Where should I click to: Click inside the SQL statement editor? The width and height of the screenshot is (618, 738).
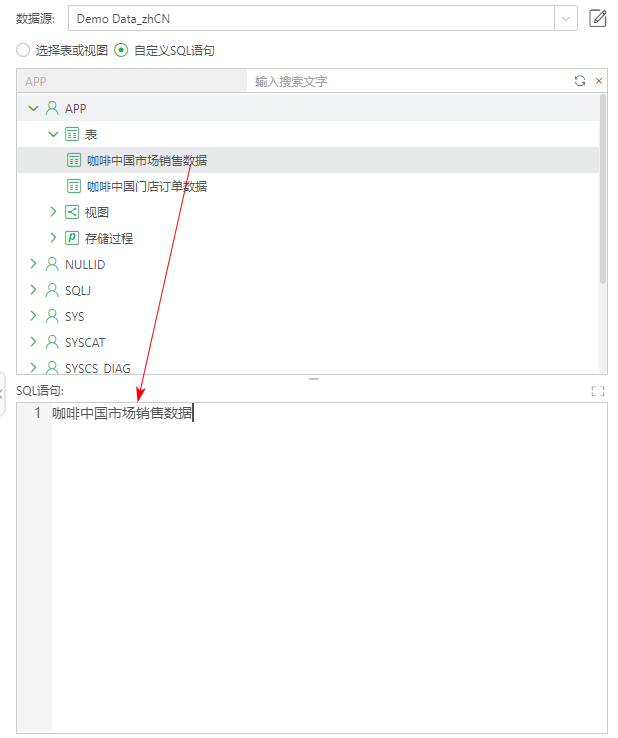[x=329, y=567]
